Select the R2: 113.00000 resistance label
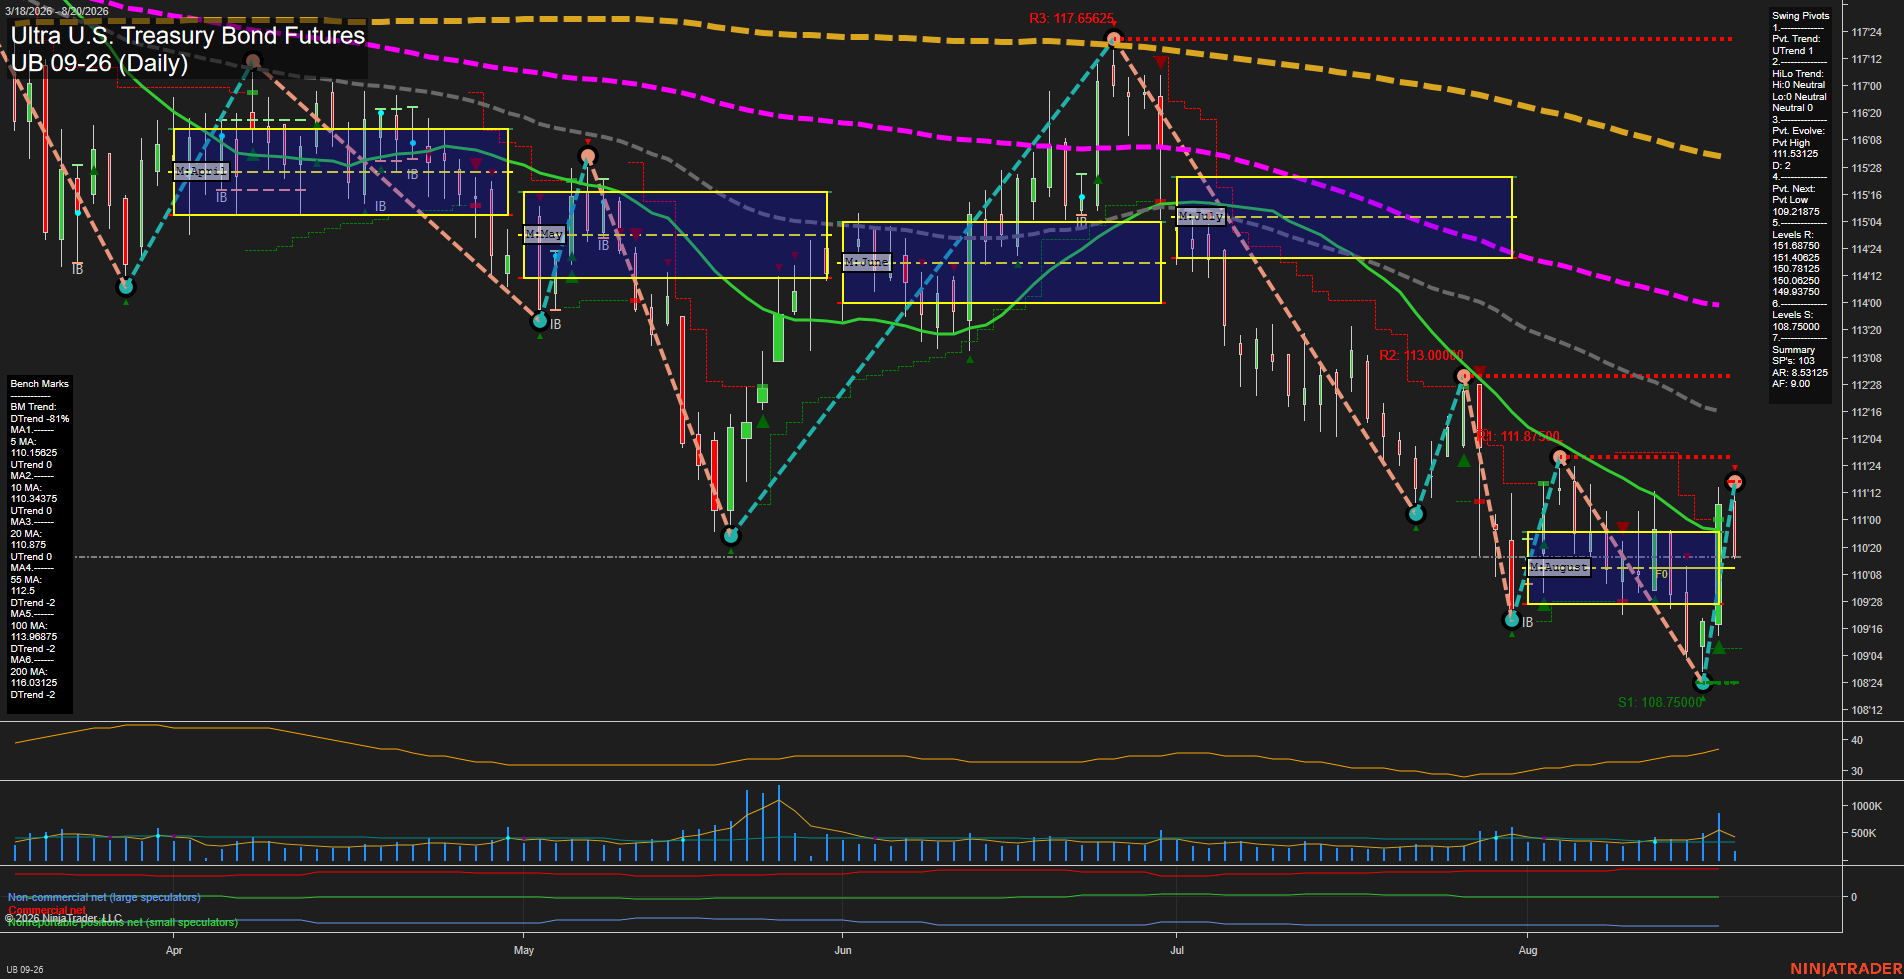Image resolution: width=1904 pixels, height=979 pixels. tap(1421, 355)
